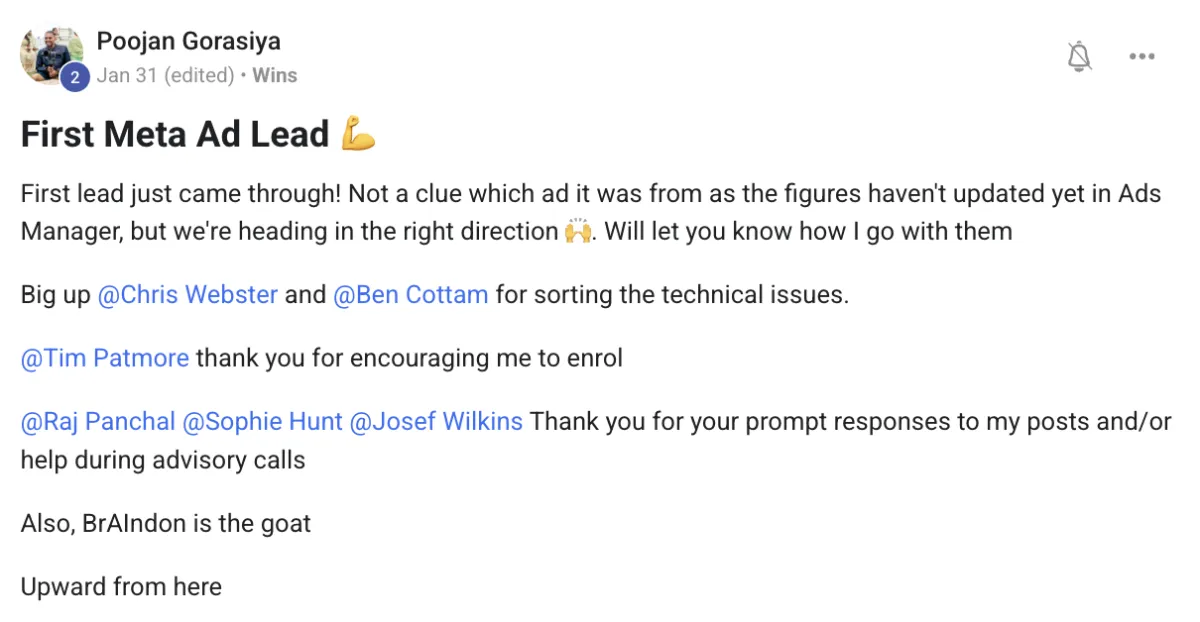Image resolution: width=1200 pixels, height=622 pixels.
Task: Toggle the post notification bell
Action: (x=1079, y=57)
